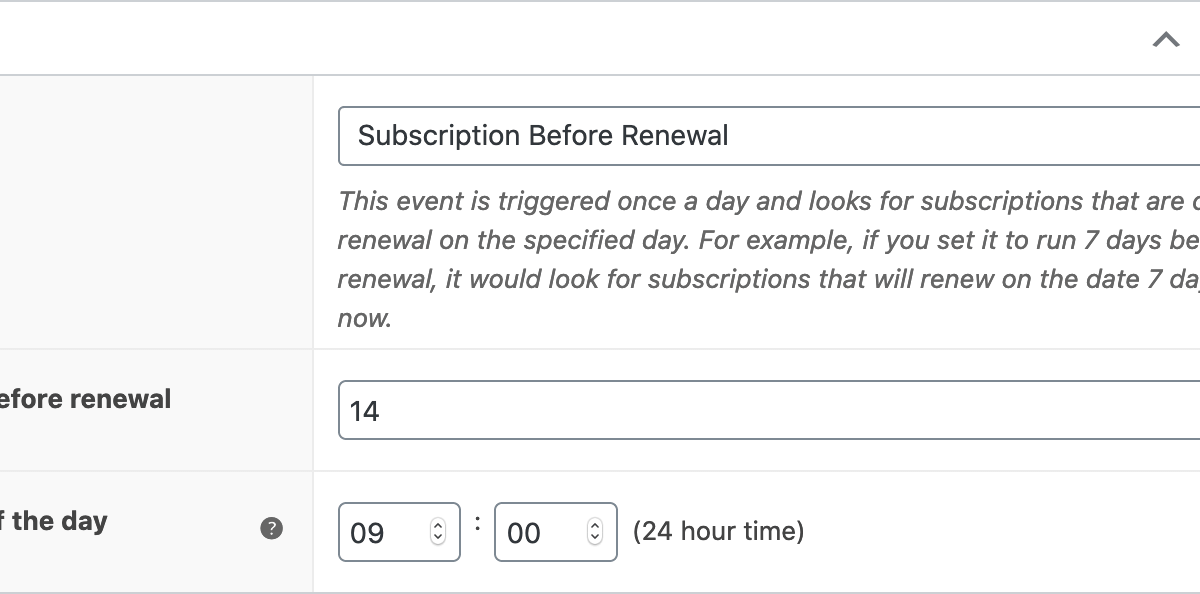
Task: Click the days before renewal field showing 14
Action: (768, 410)
